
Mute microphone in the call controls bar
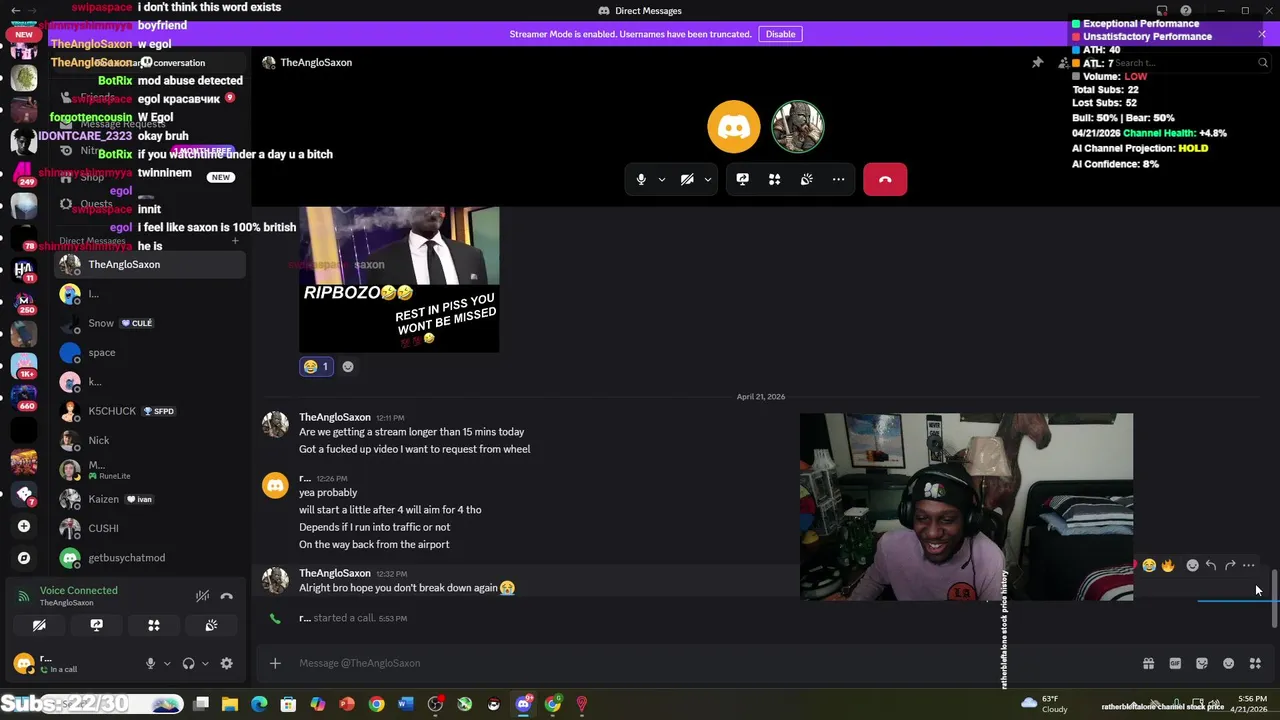(641, 179)
